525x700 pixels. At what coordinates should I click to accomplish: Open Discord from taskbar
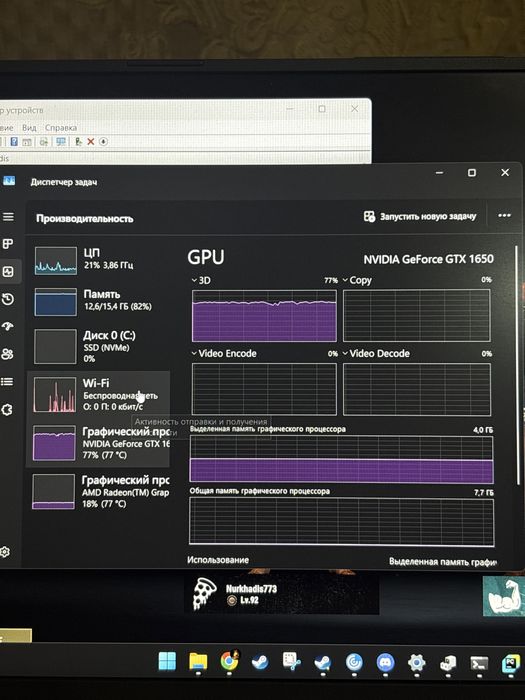click(x=385, y=662)
